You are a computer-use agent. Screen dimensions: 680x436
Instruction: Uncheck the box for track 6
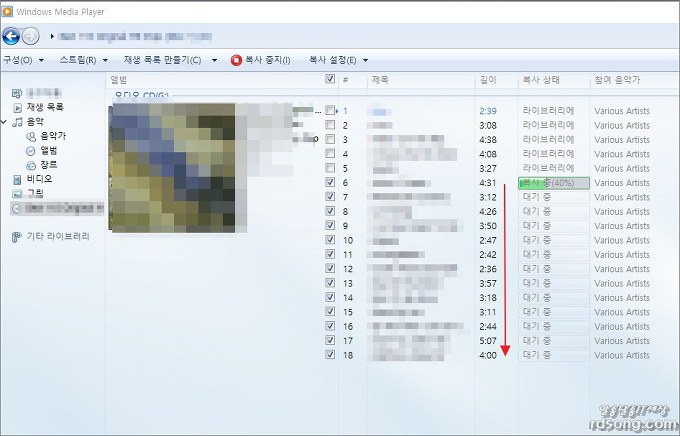pos(330,182)
